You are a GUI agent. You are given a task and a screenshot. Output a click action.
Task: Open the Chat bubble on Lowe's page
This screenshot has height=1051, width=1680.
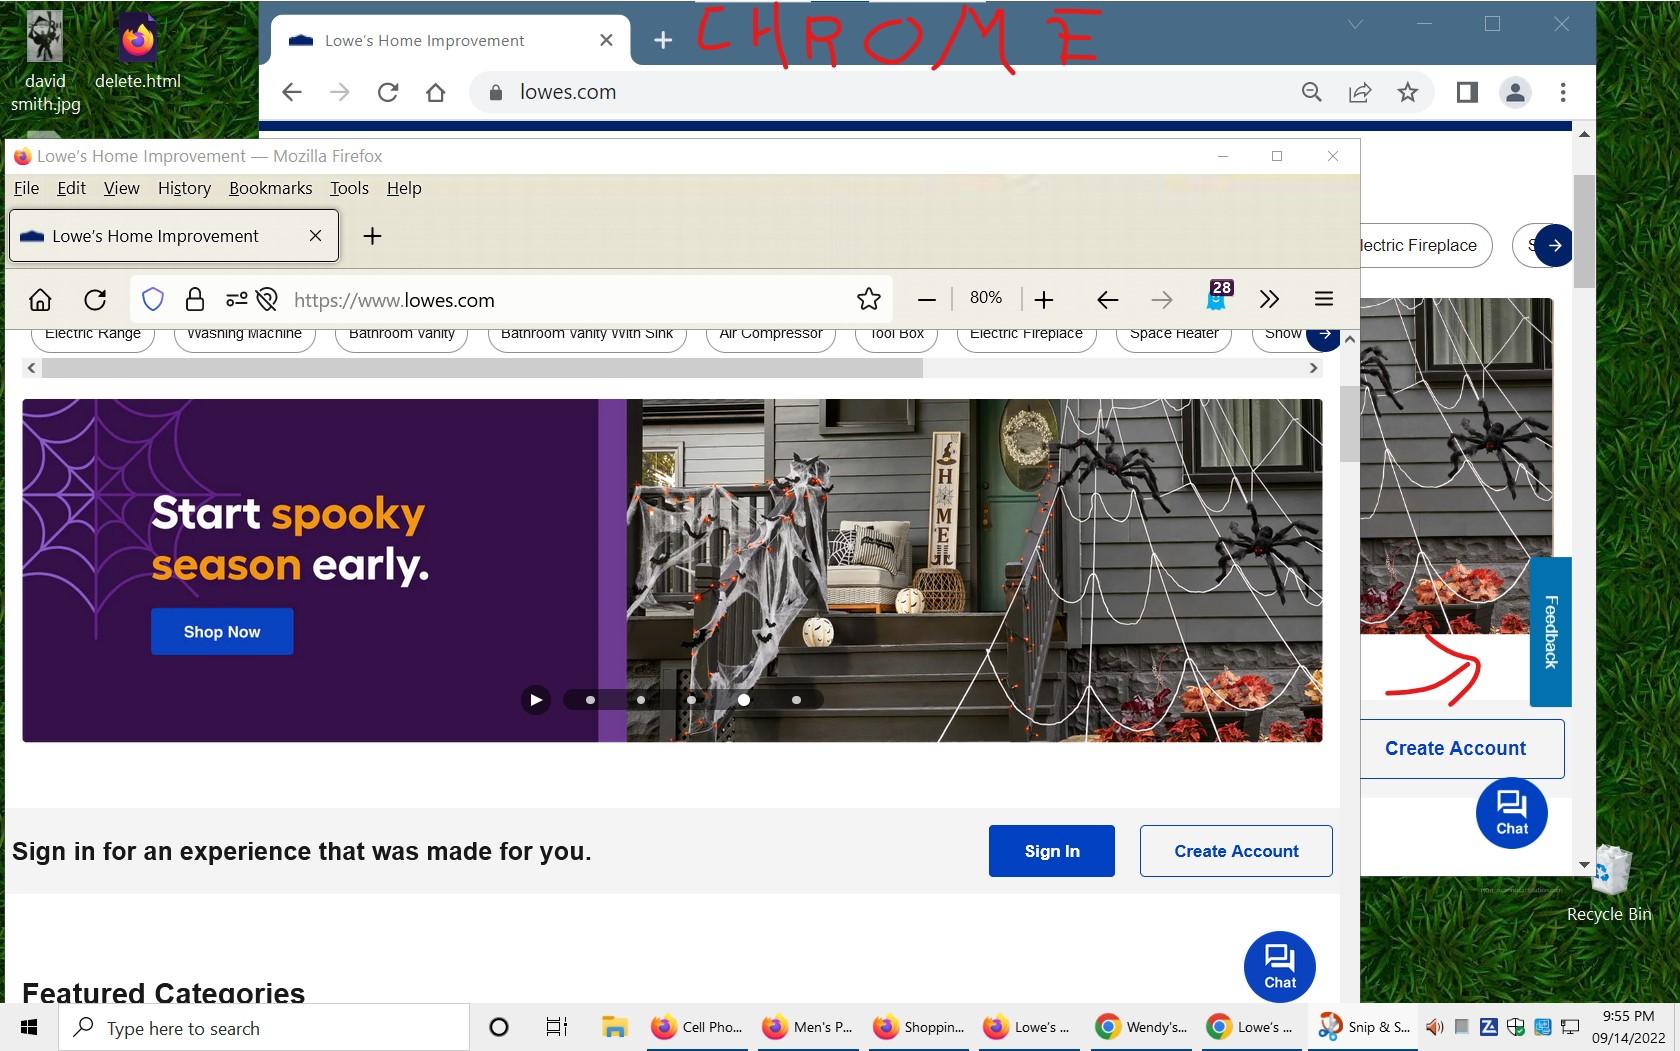[x=1279, y=966]
